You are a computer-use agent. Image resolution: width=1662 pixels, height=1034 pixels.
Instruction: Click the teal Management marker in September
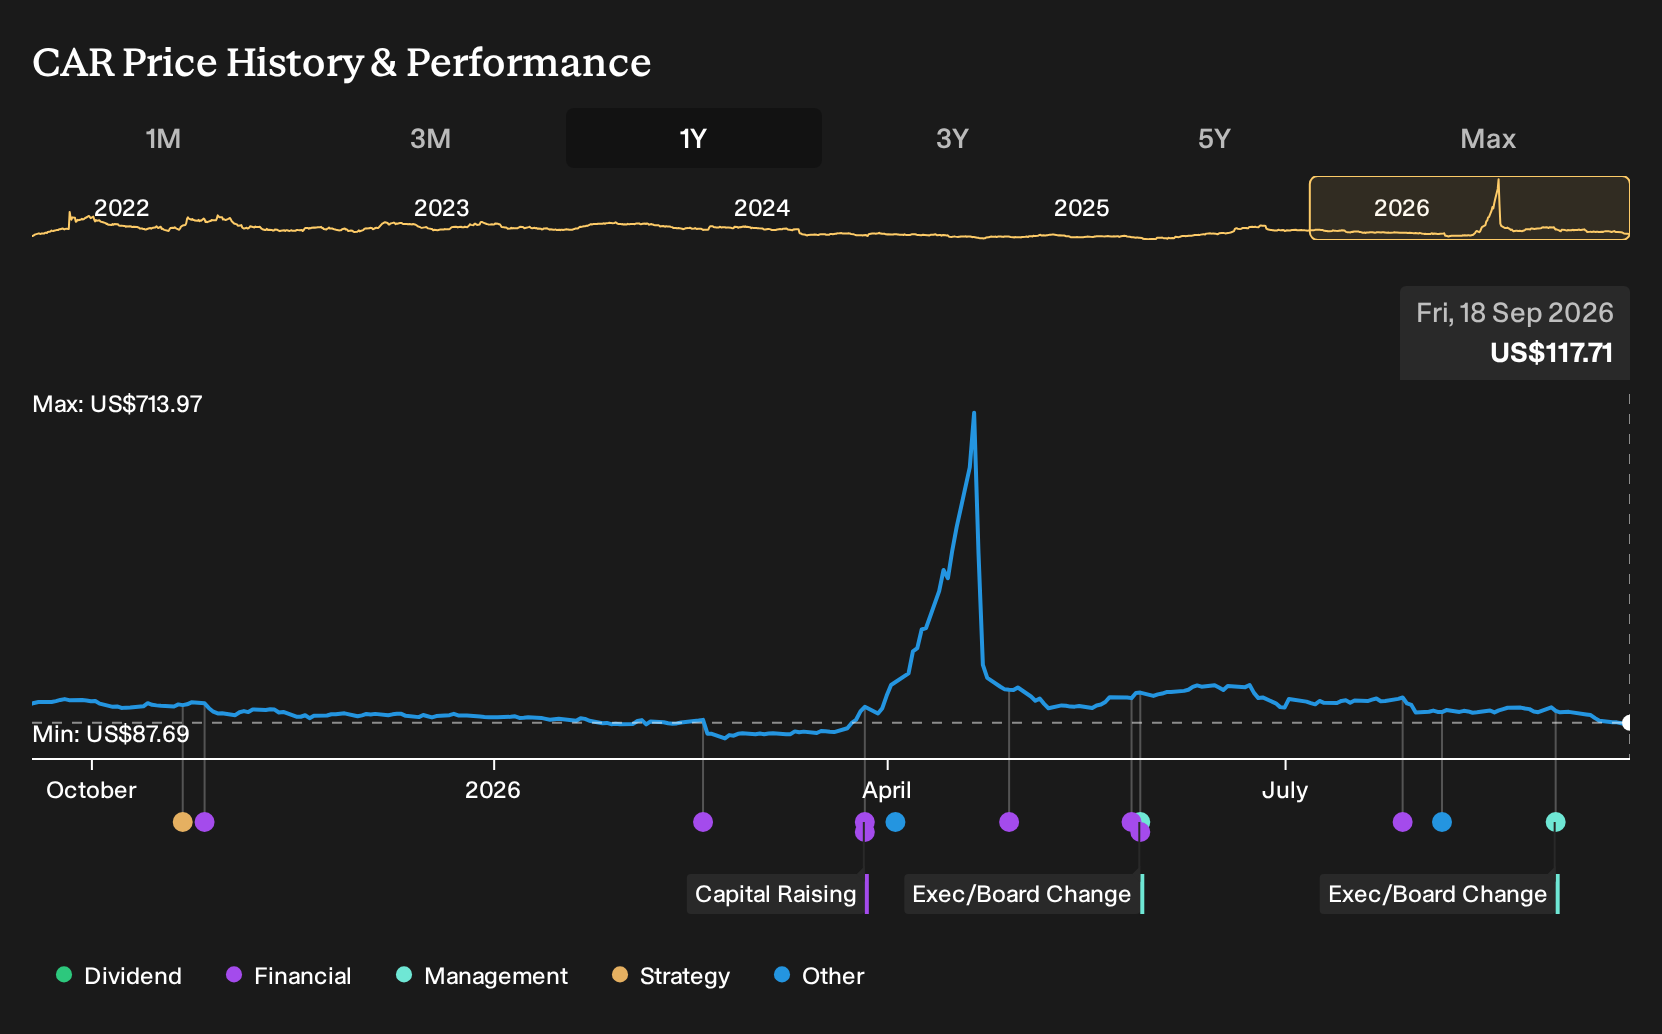point(1555,822)
